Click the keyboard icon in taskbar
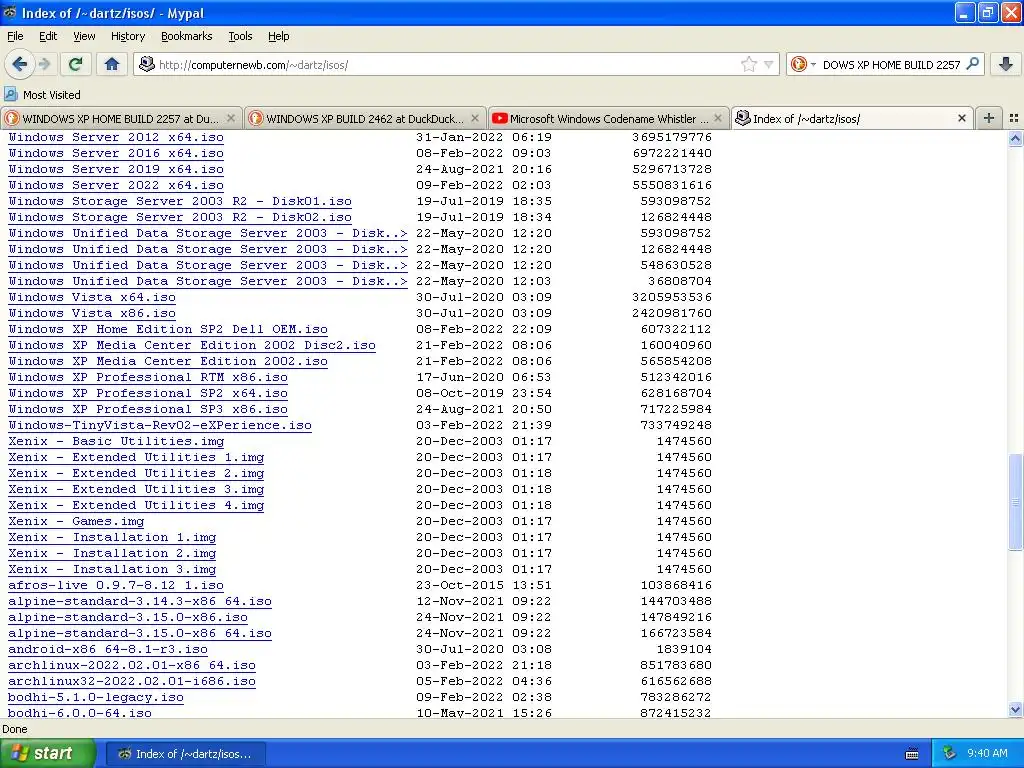 [x=912, y=754]
